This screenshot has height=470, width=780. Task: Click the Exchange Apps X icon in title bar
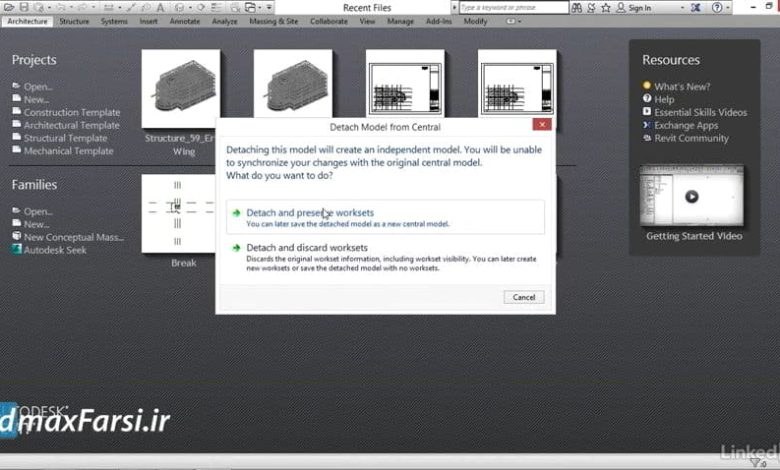695,8
